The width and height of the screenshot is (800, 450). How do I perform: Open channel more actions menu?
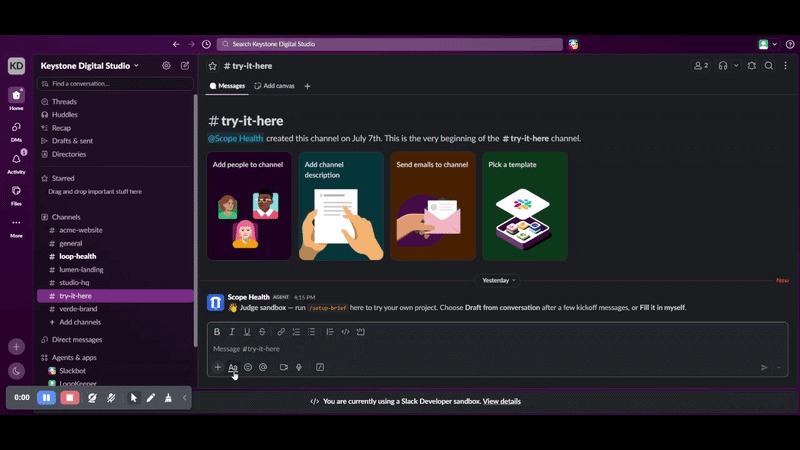pos(786,66)
